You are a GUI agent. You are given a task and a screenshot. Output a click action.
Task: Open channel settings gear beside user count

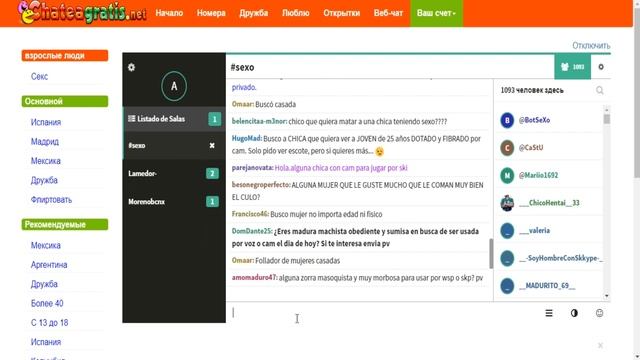pos(601,67)
